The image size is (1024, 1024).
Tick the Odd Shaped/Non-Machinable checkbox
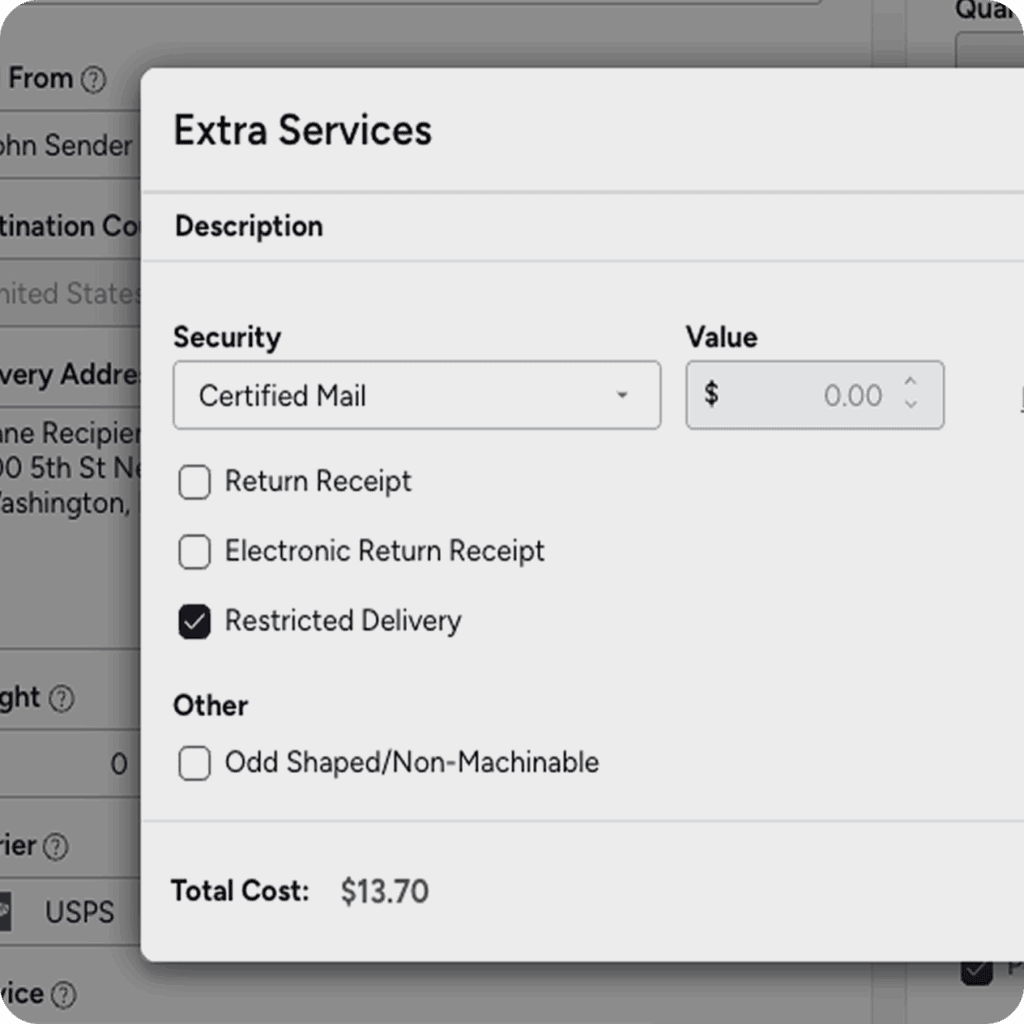[194, 764]
